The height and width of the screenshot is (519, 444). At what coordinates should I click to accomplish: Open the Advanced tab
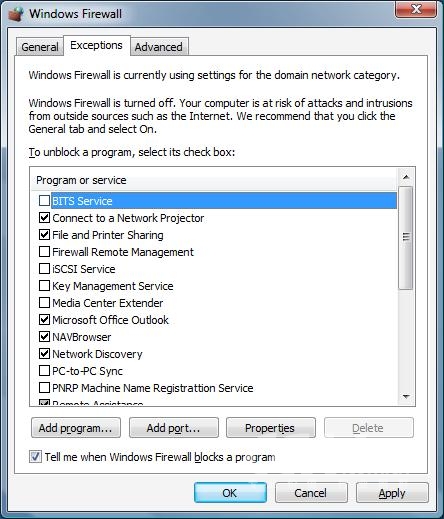(159, 47)
